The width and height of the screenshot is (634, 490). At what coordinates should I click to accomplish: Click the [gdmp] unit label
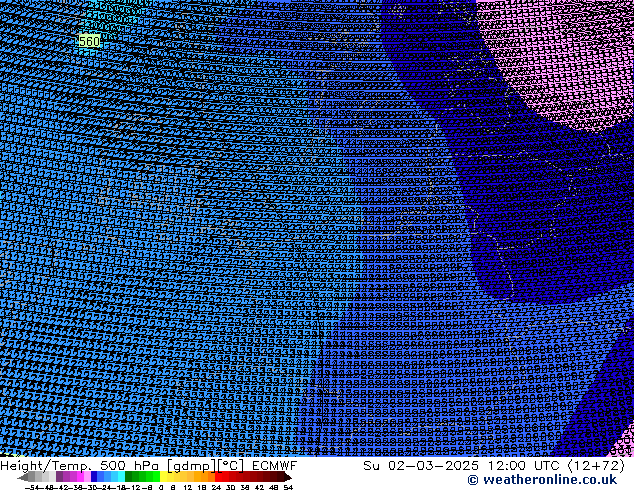pyautogui.click(x=191, y=466)
